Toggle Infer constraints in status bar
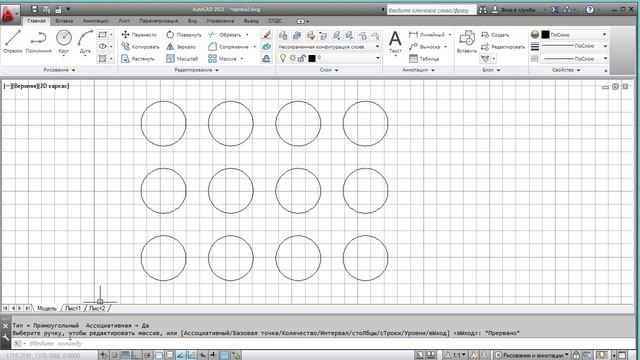640x360 pixels. click(x=104, y=356)
